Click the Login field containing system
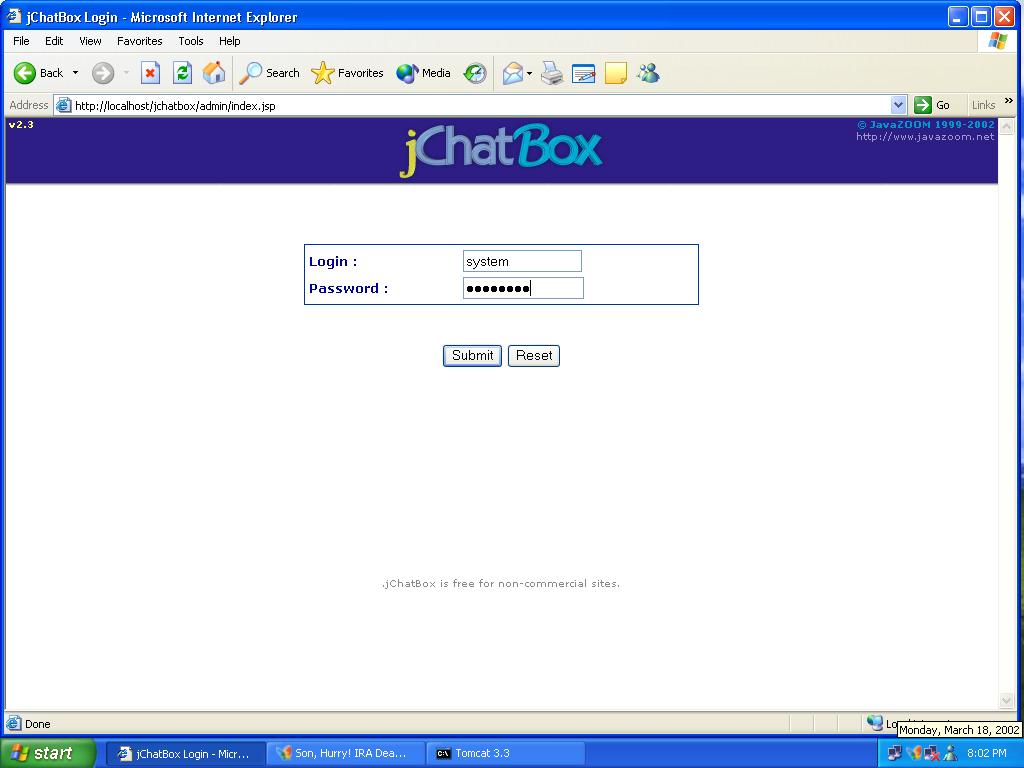This screenshot has width=1024, height=768. click(522, 261)
